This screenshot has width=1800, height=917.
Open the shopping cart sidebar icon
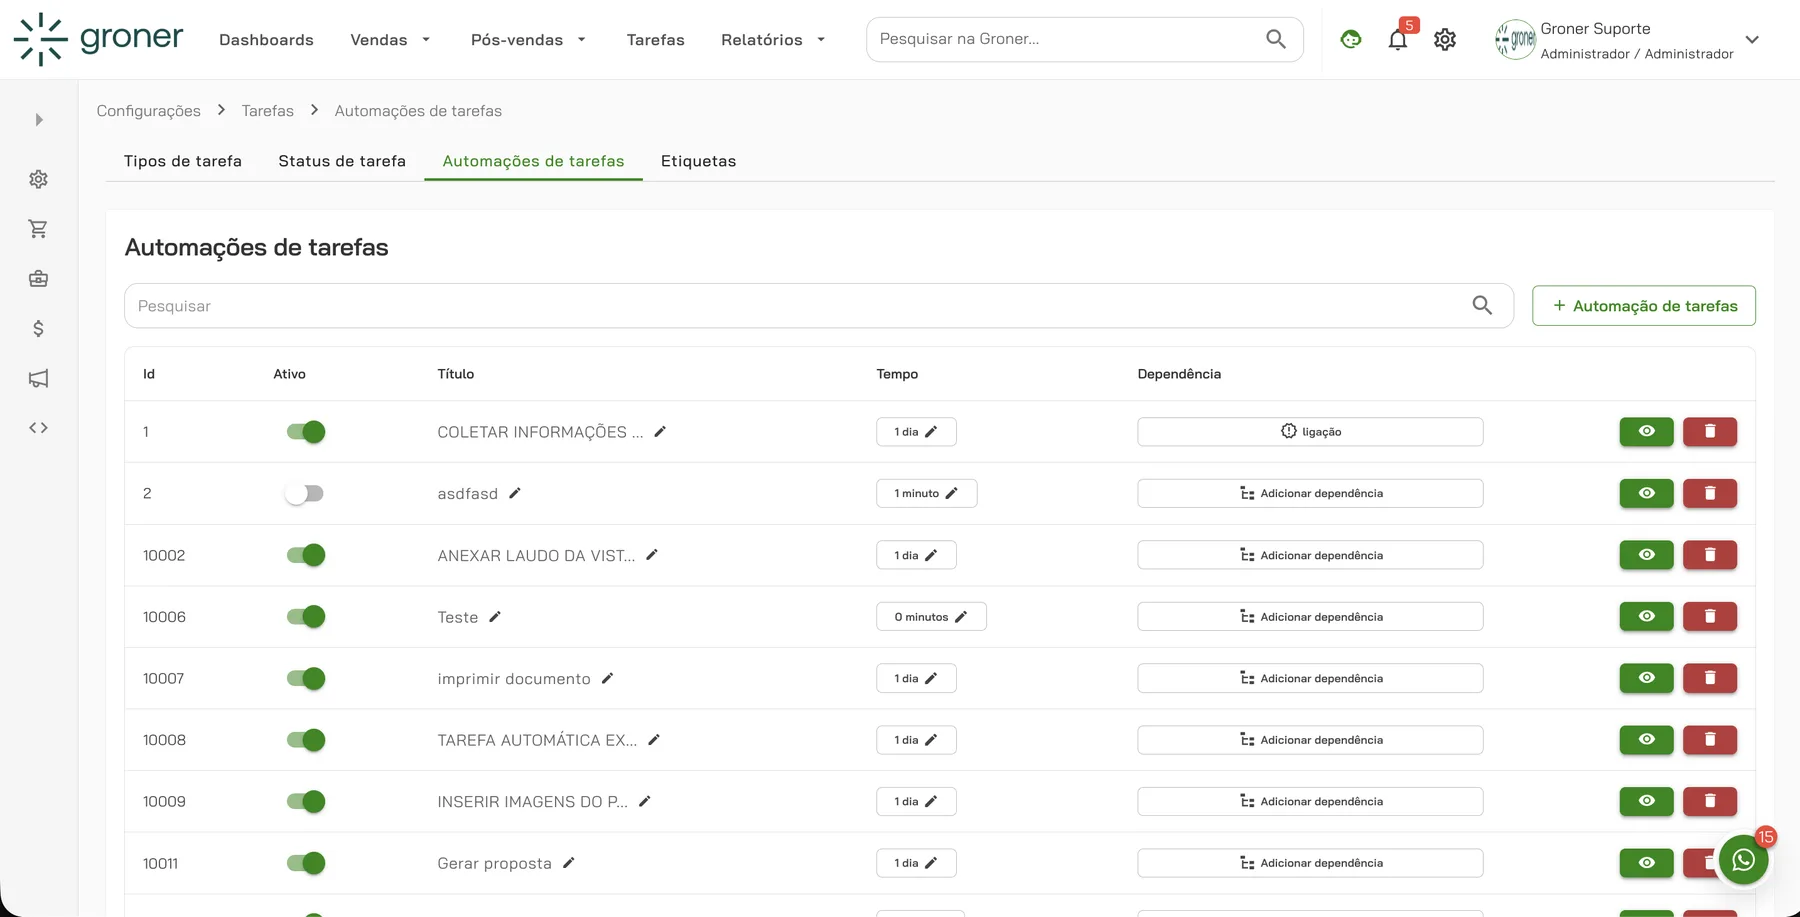click(x=38, y=229)
